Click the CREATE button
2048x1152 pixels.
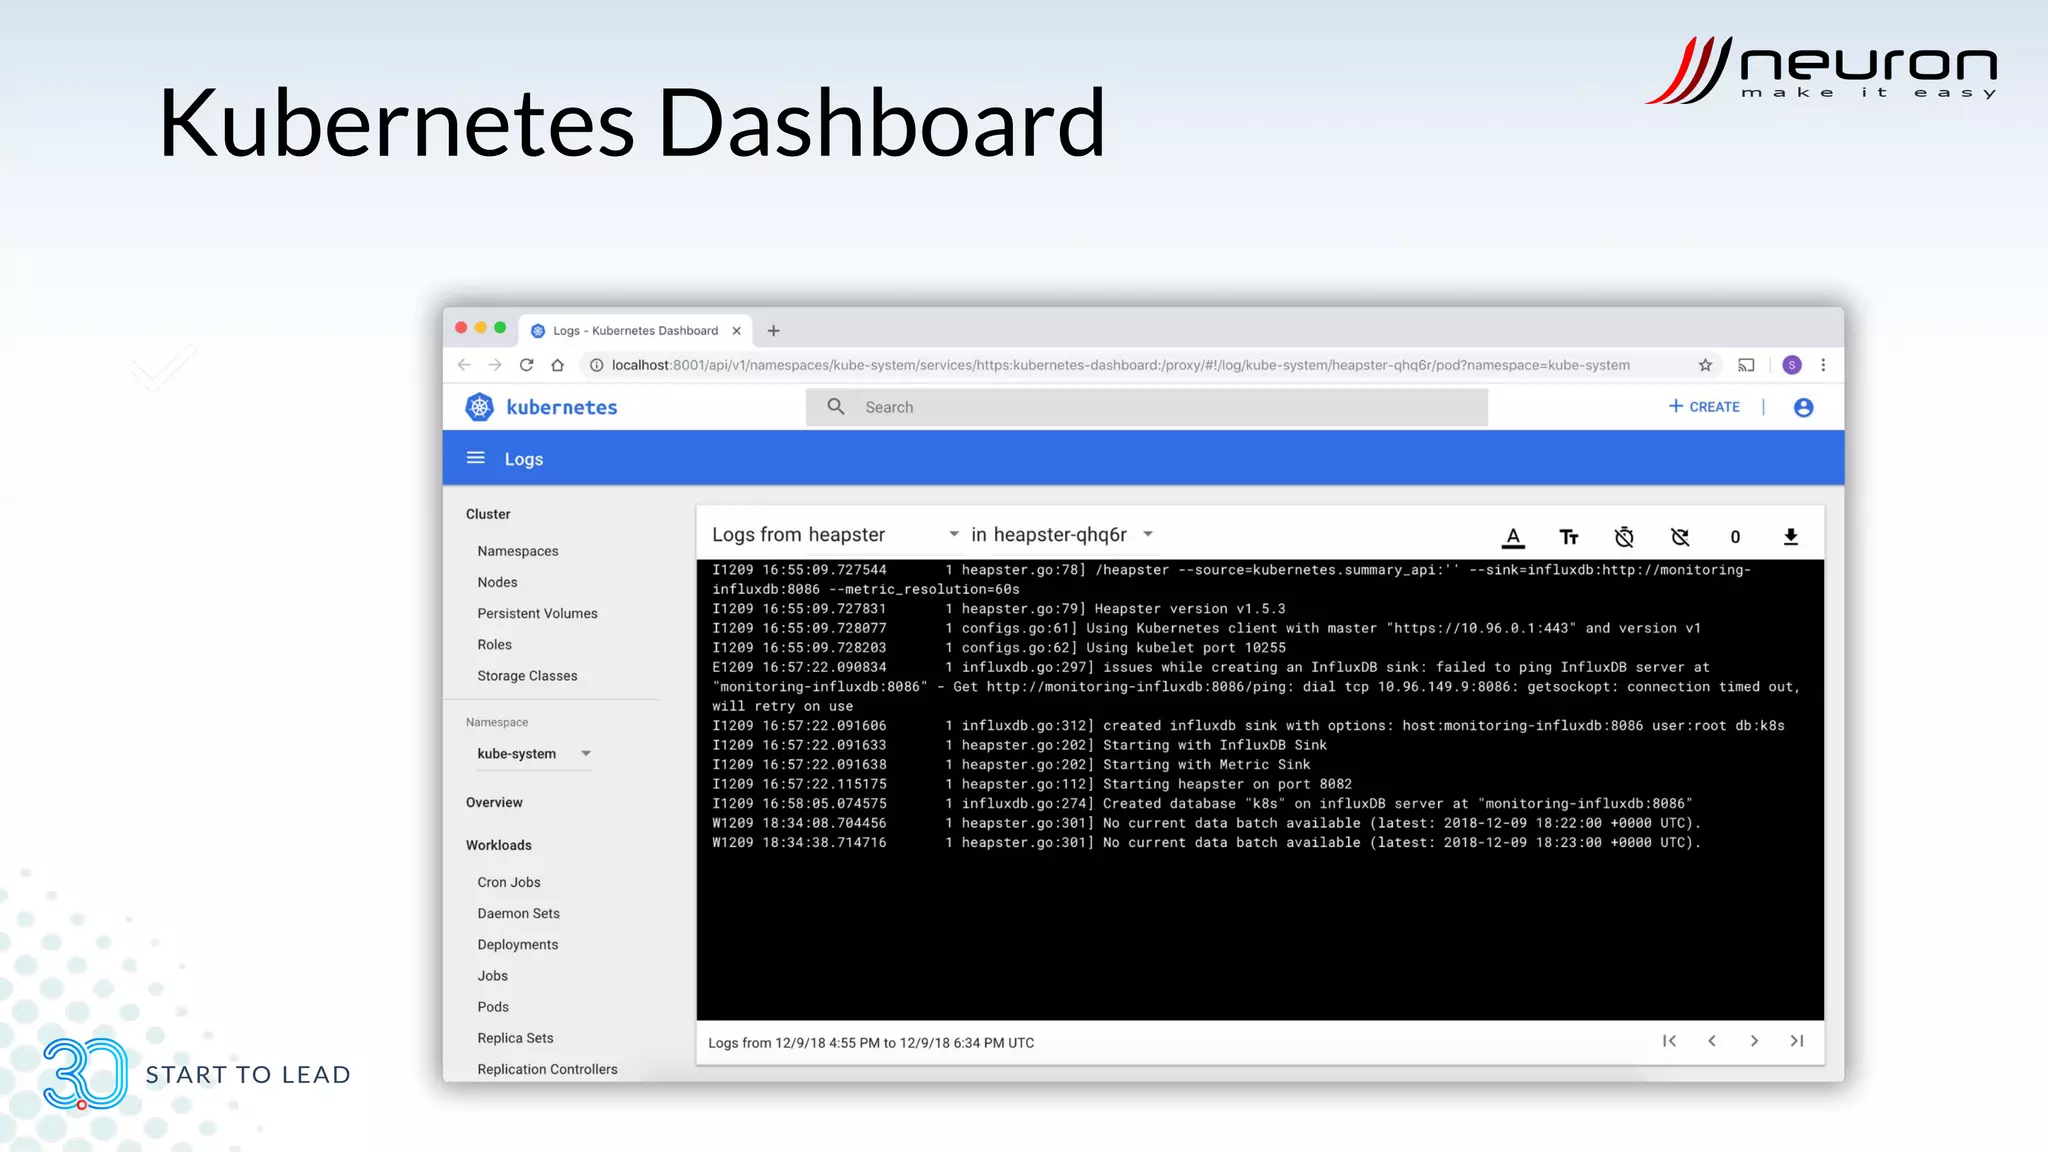point(1704,406)
